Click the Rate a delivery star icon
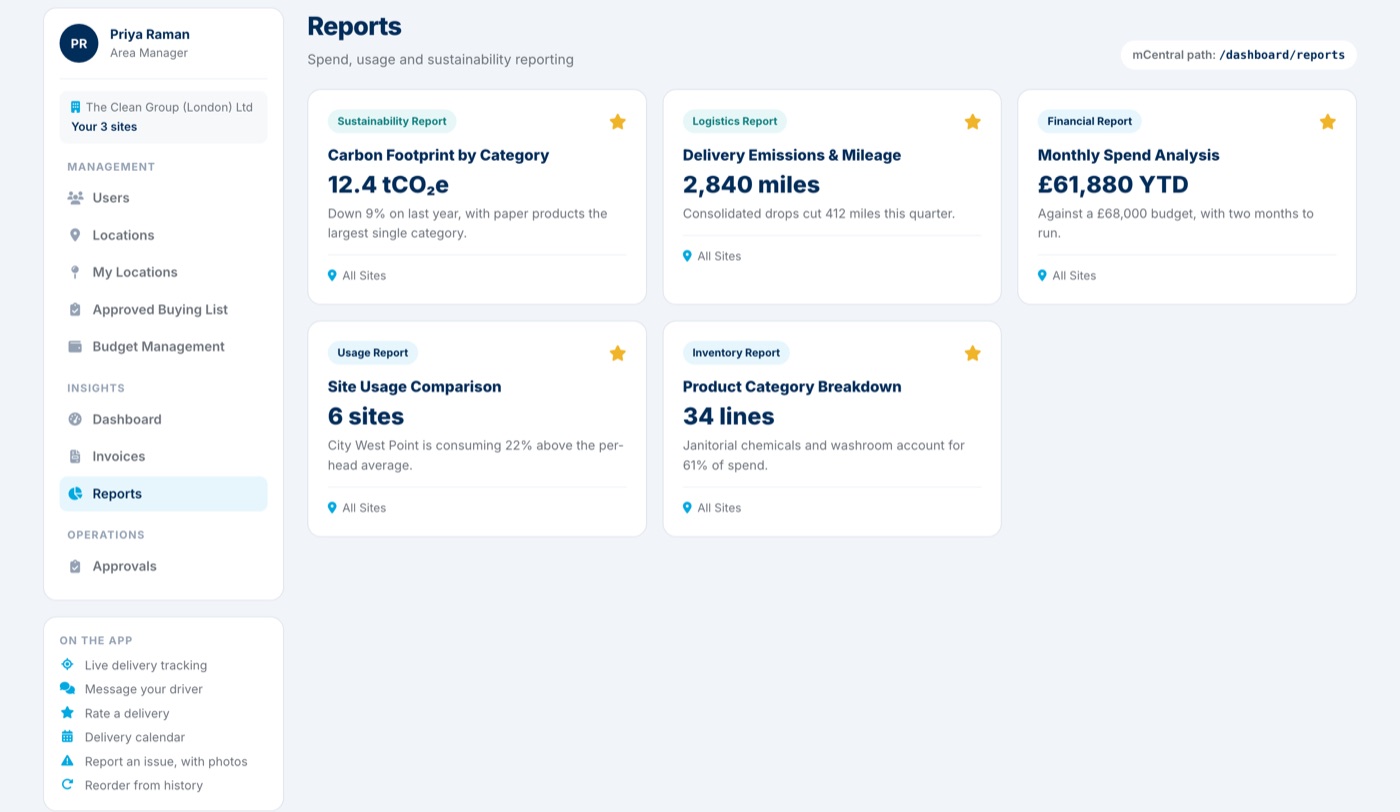The height and width of the screenshot is (812, 1400). click(x=67, y=713)
